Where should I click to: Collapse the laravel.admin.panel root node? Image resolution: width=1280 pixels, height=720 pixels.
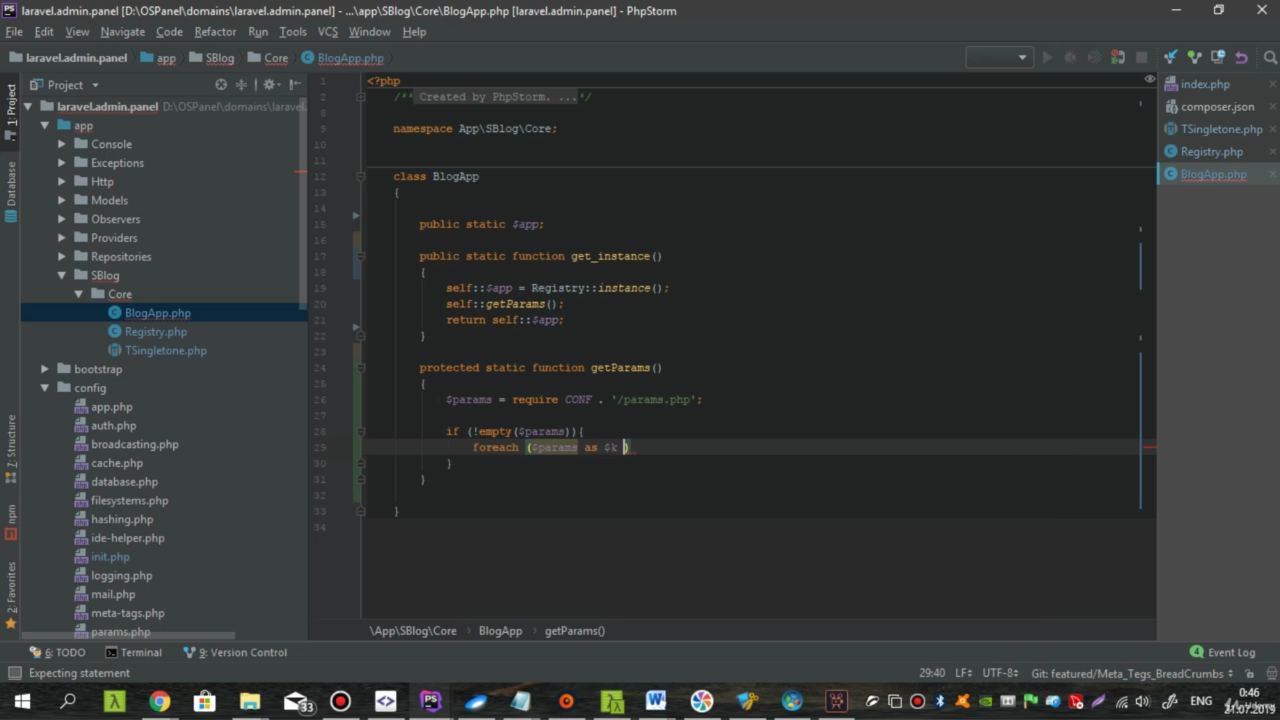[28, 106]
